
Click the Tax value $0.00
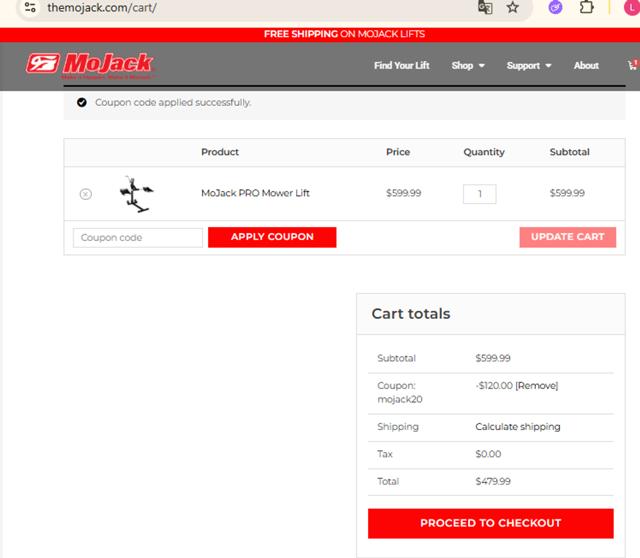pyautogui.click(x=488, y=454)
